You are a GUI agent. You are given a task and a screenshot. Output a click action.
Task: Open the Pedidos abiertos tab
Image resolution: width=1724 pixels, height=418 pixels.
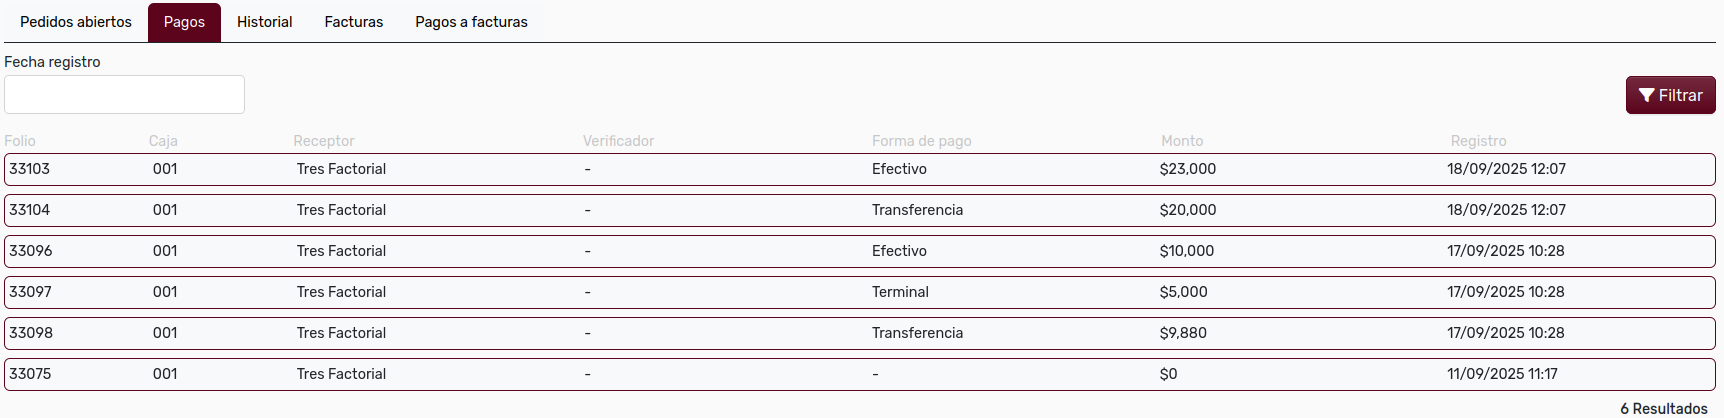(76, 22)
